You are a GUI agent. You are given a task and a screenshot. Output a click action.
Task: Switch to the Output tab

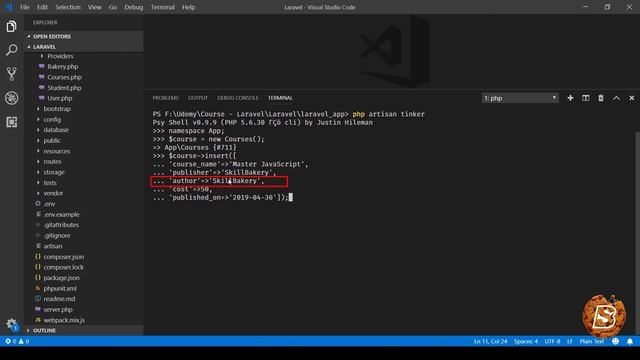(198, 98)
